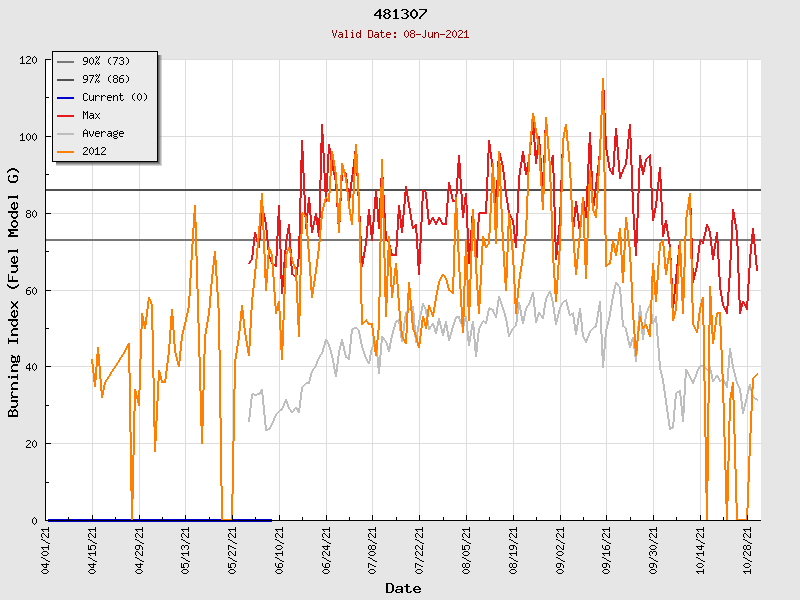Click the 08/19/21 date tick label

point(514,549)
